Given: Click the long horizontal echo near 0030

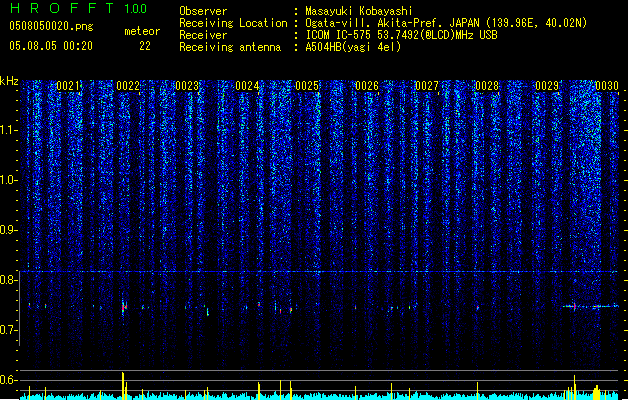Looking at the screenshot, I should click(x=590, y=307).
